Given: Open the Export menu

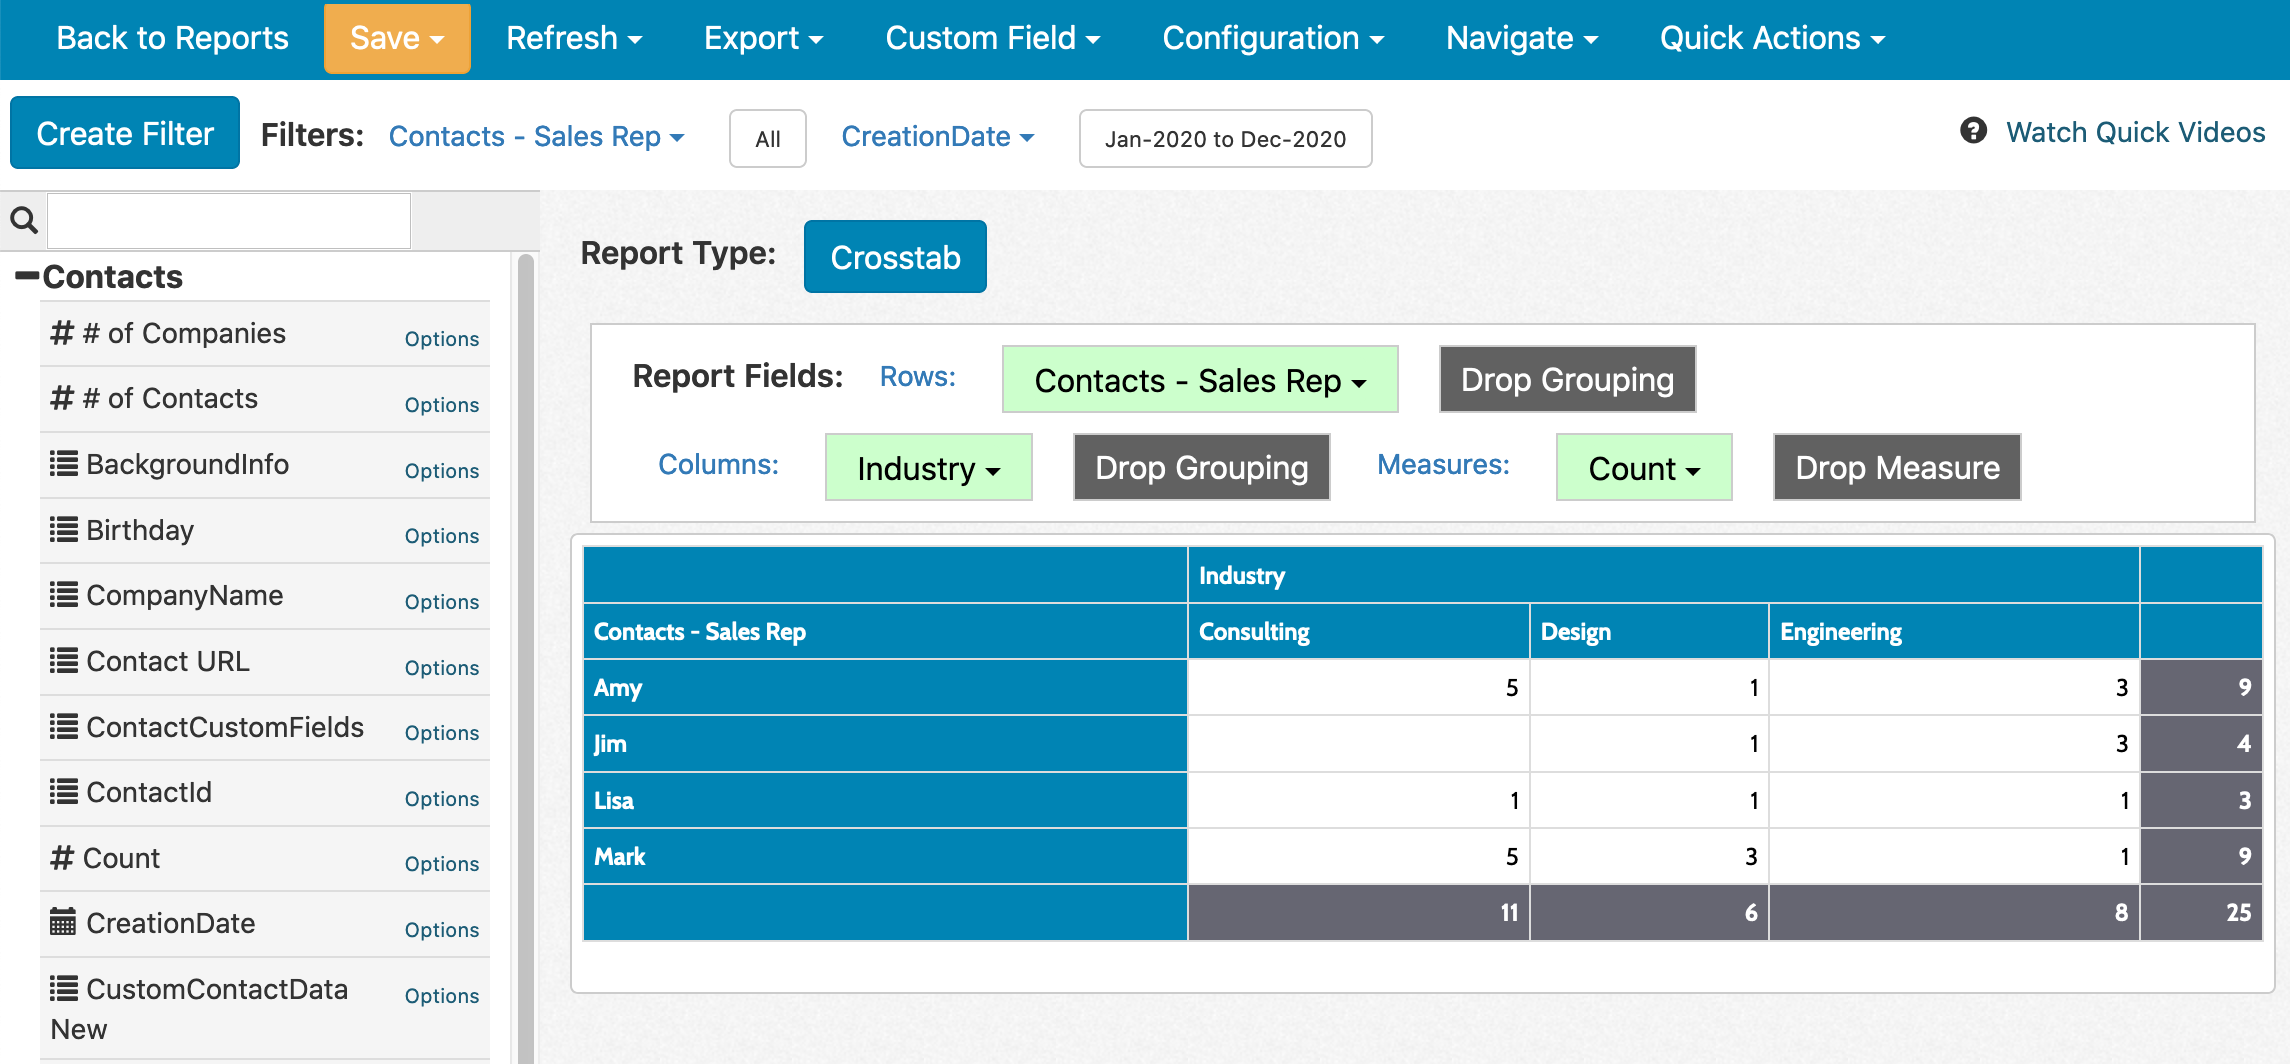Looking at the screenshot, I should tap(763, 38).
